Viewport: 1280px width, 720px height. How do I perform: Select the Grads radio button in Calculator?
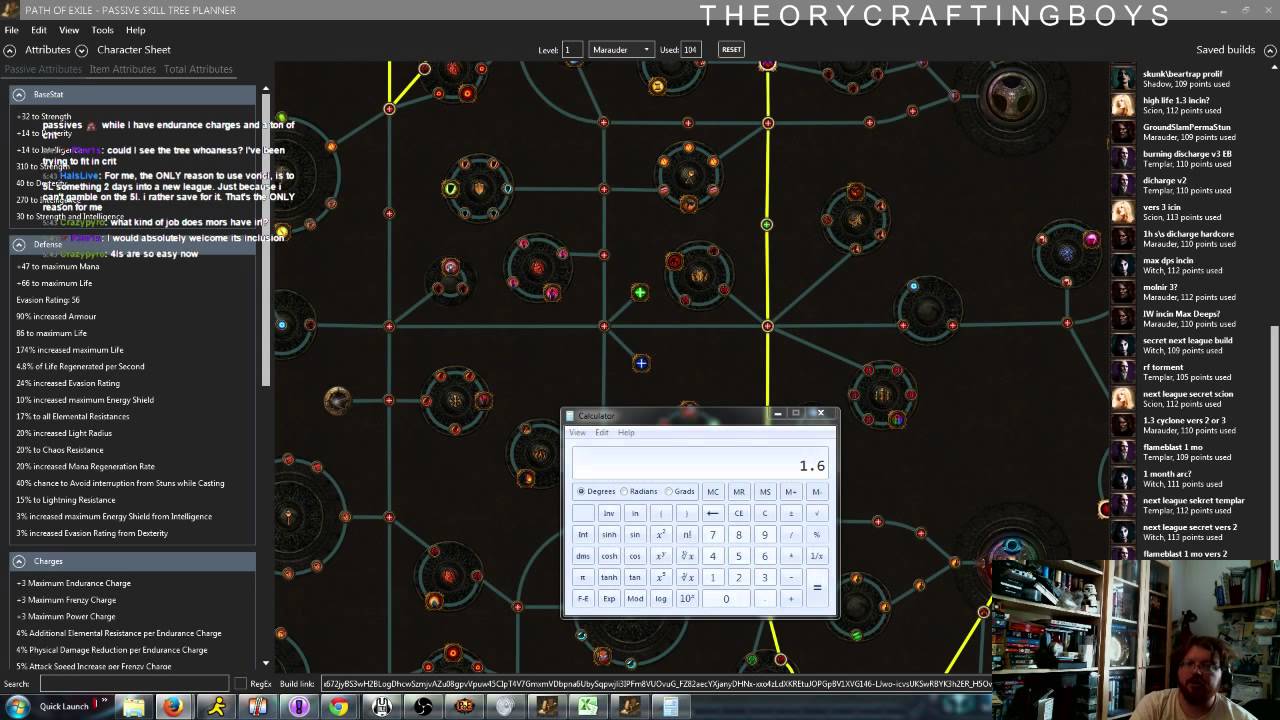coord(668,491)
